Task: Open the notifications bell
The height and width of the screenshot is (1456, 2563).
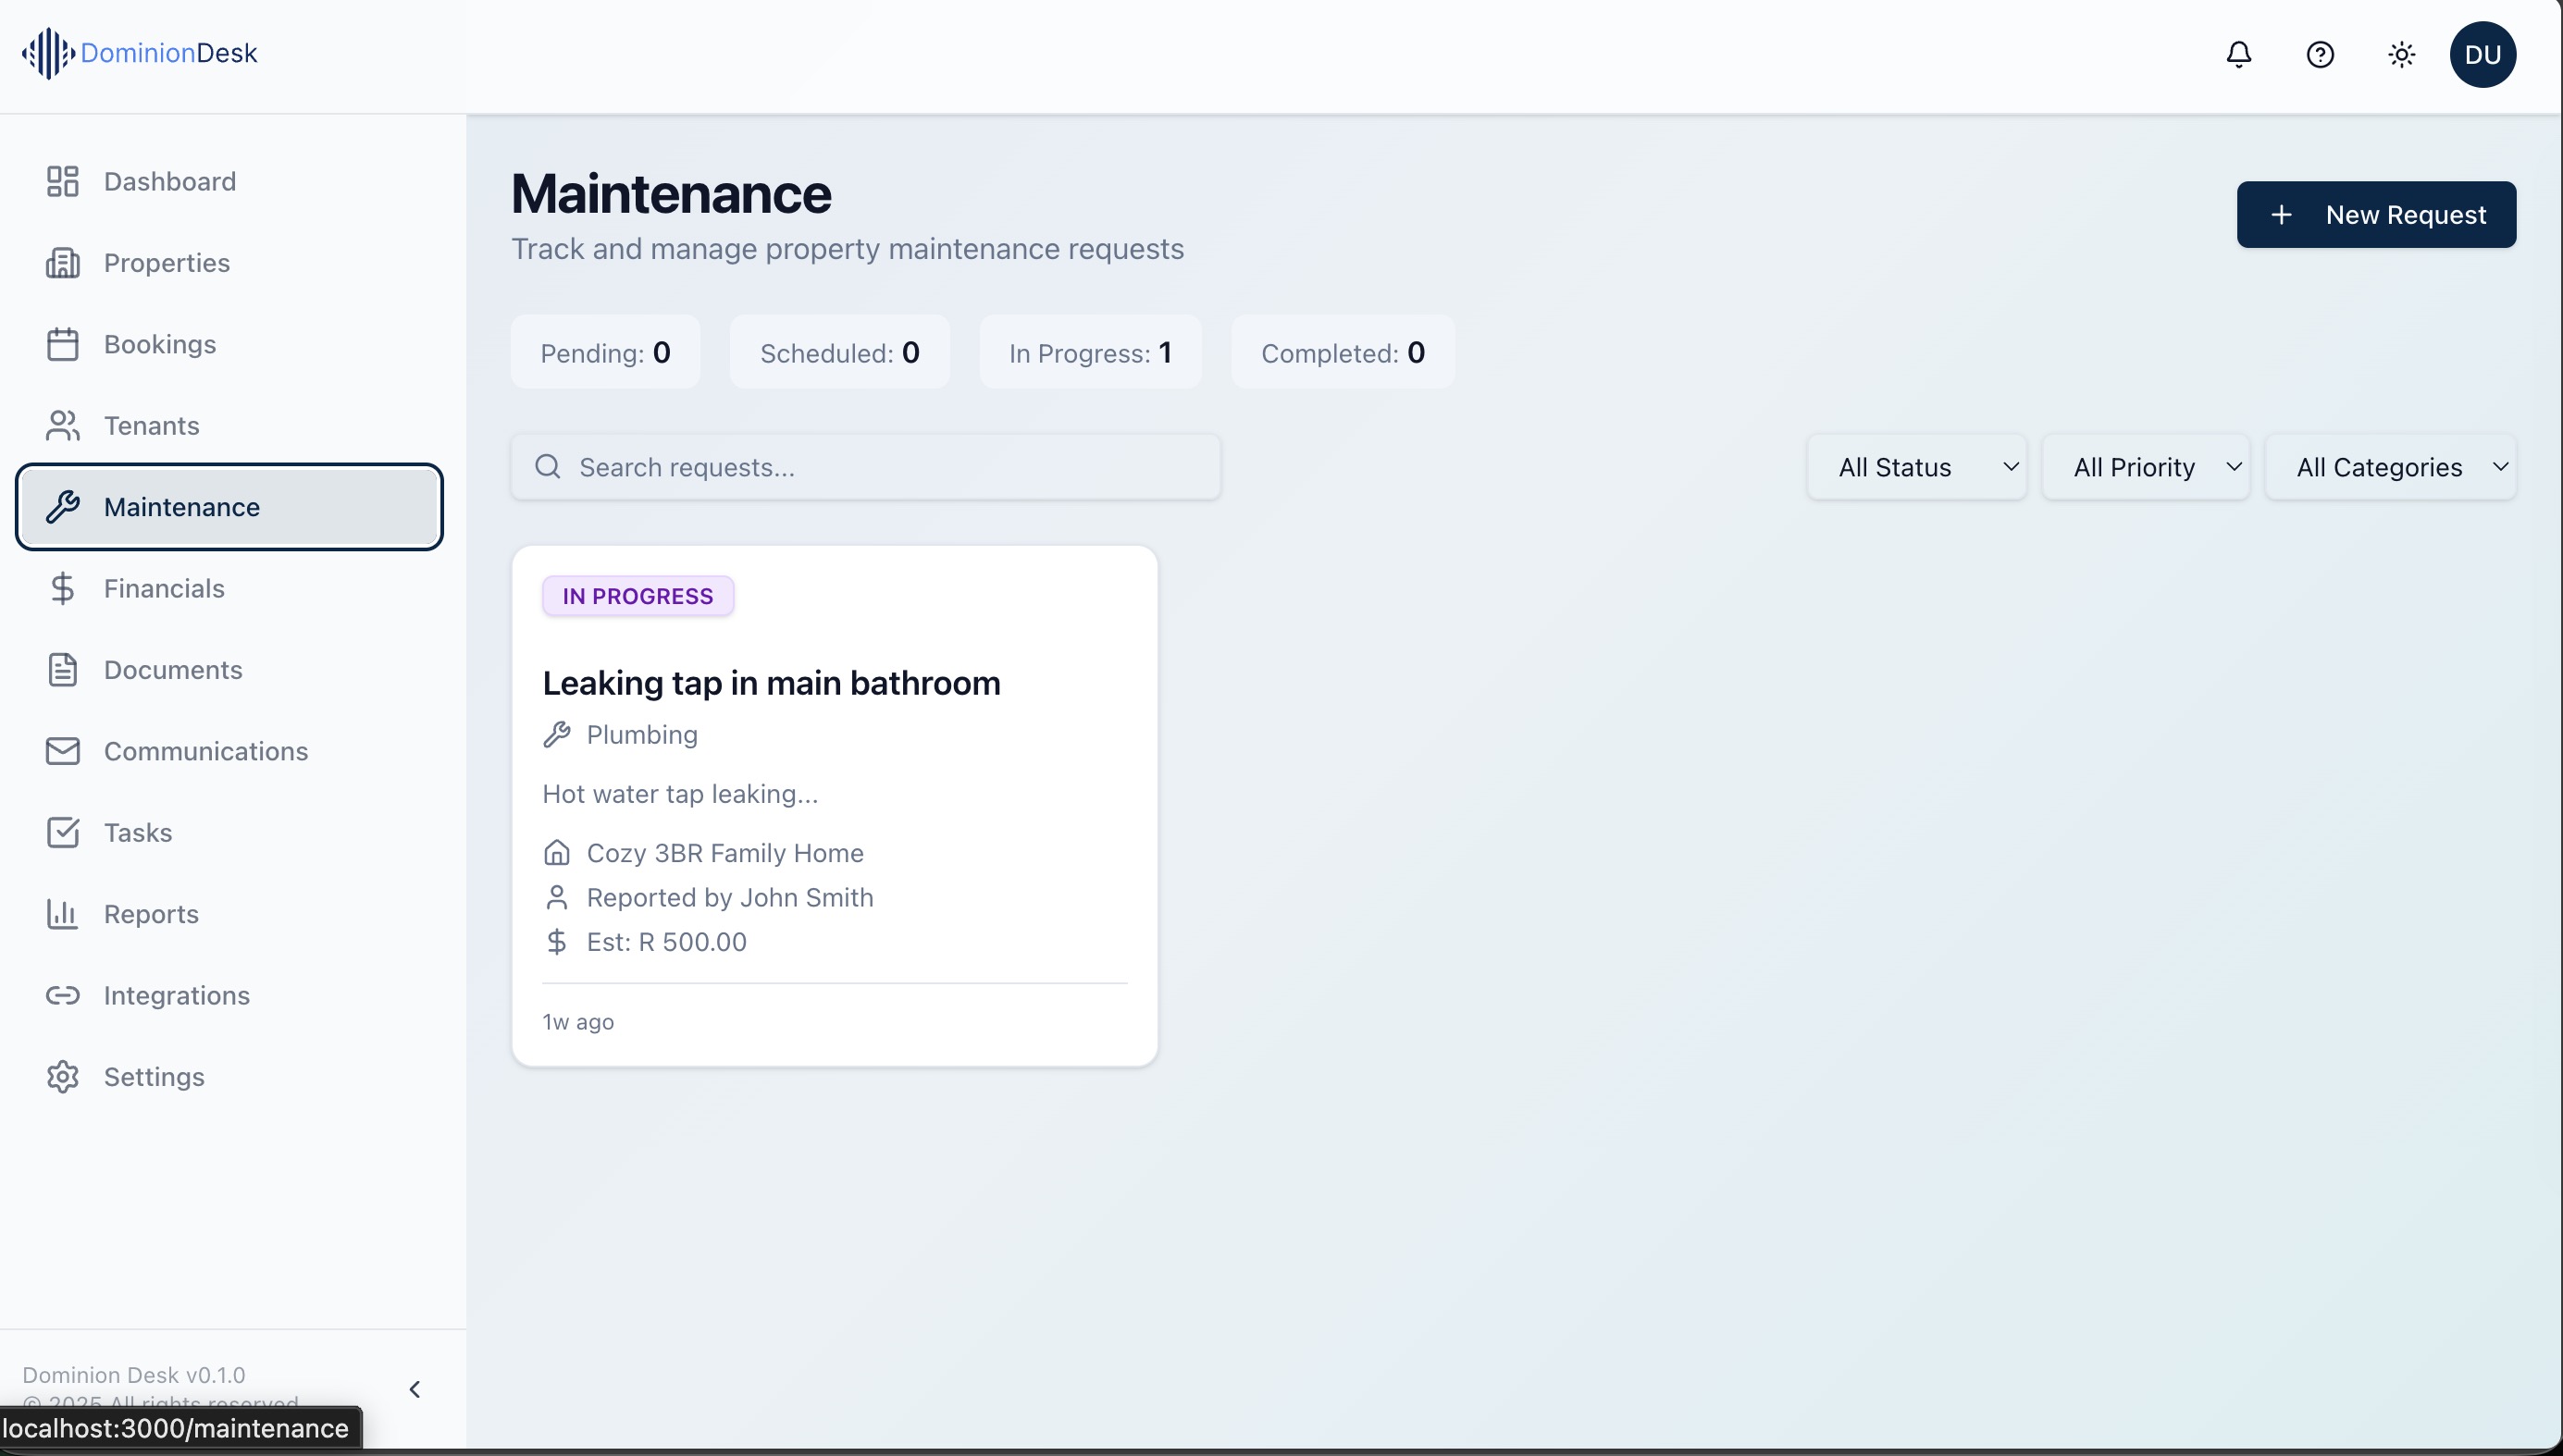Action: [x=2239, y=54]
